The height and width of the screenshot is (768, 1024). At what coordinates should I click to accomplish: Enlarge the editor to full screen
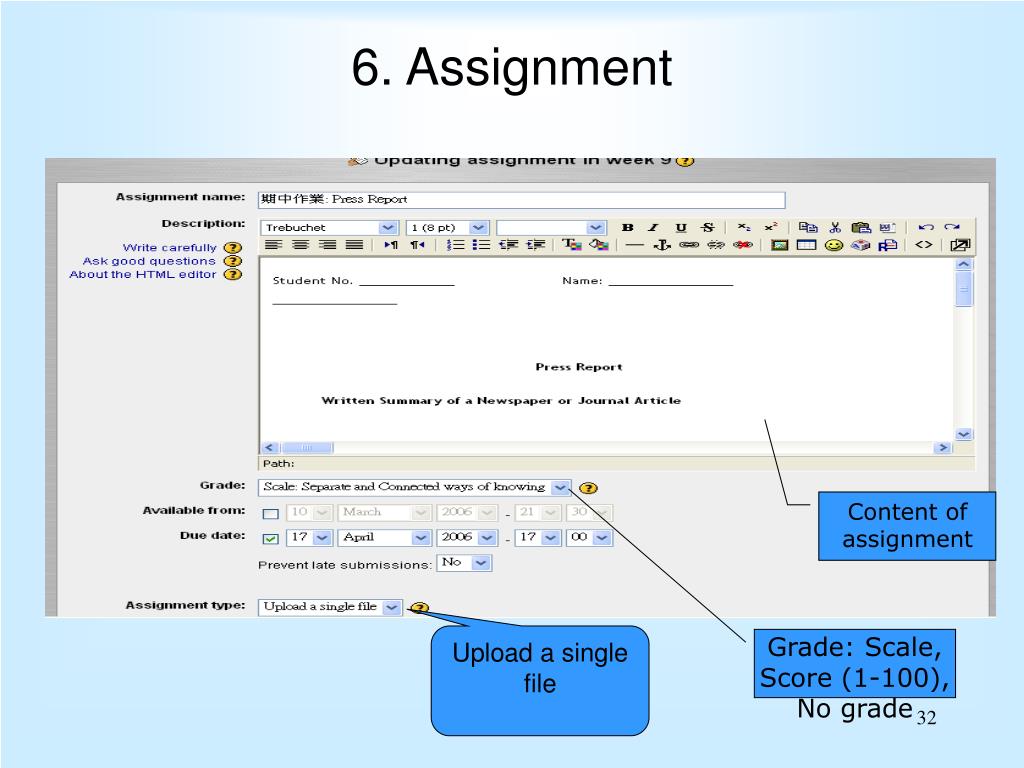(959, 245)
